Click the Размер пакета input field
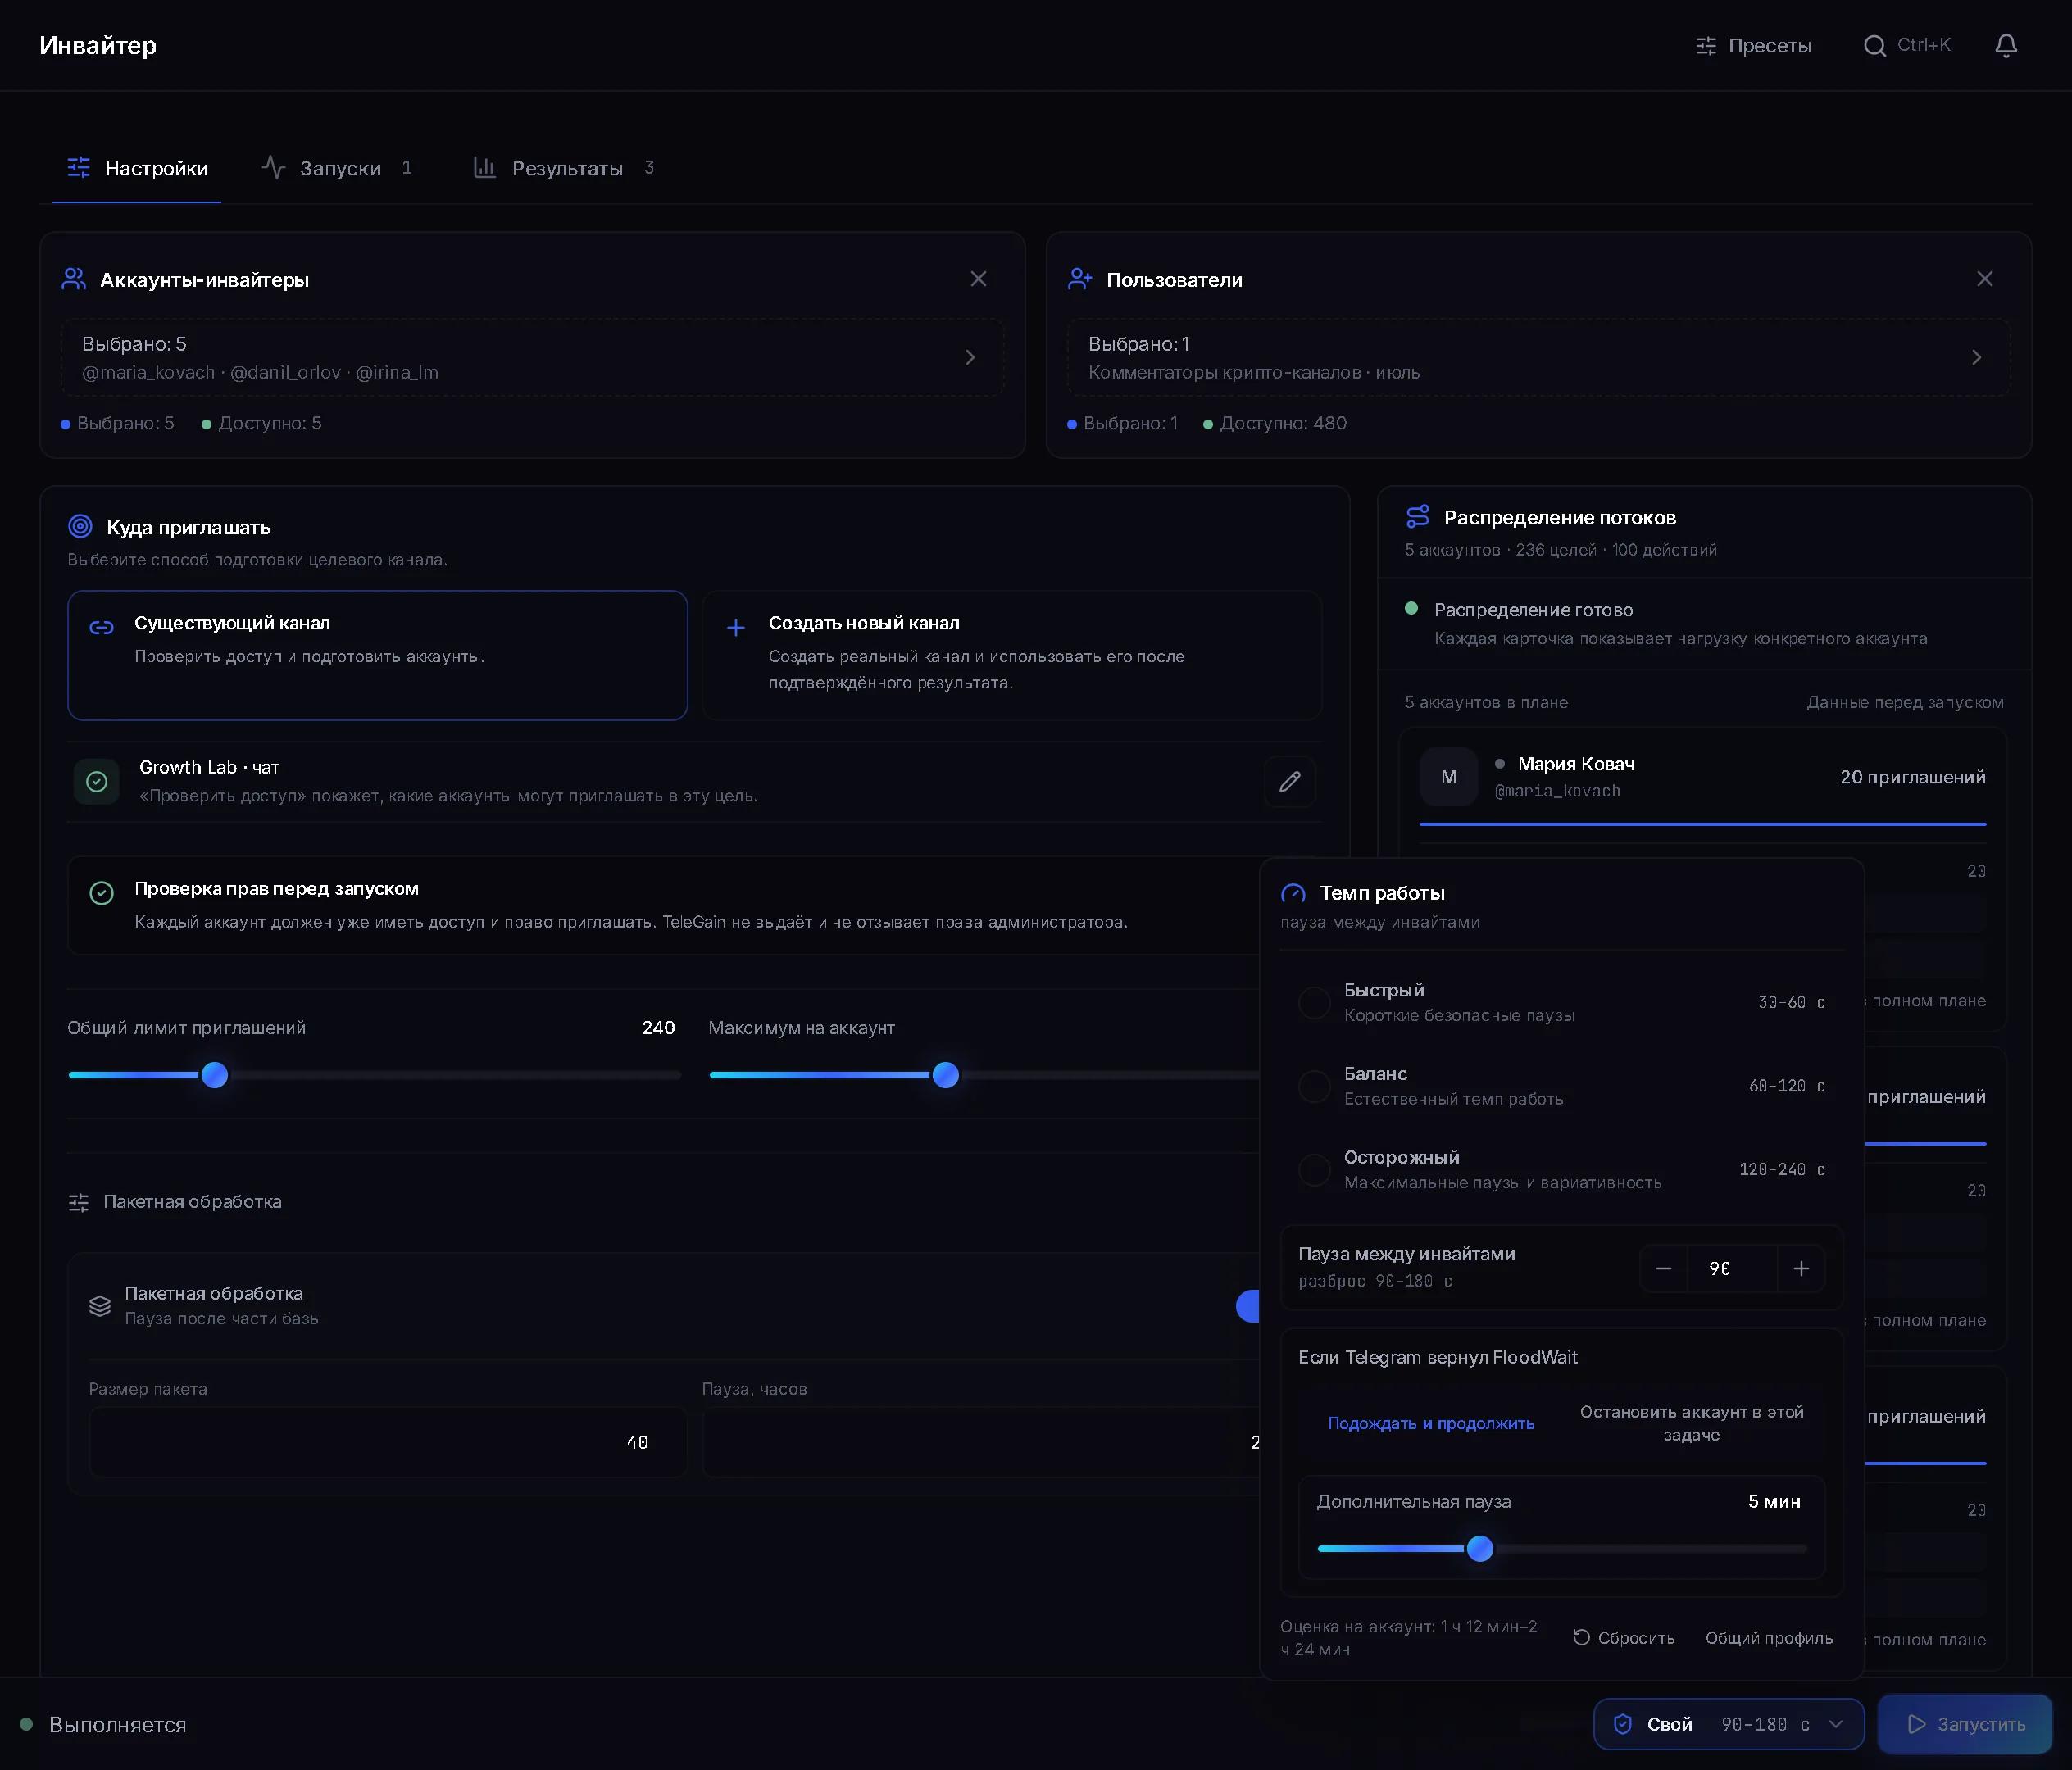The image size is (2072, 1770). click(388, 1442)
